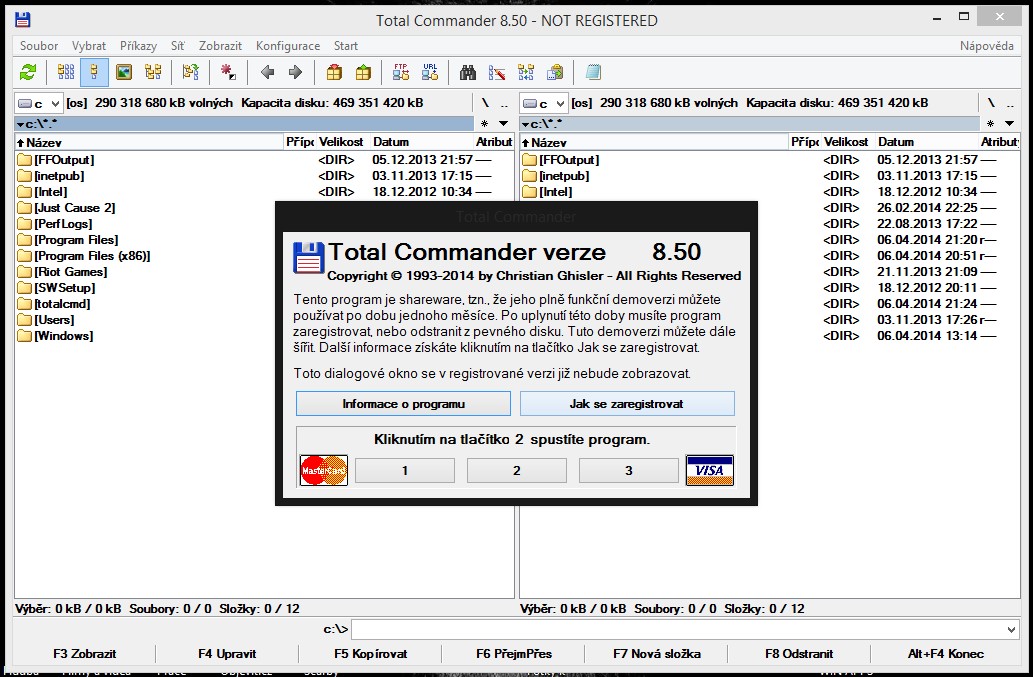Open the Start menu item
The height and width of the screenshot is (677, 1033).
[x=346, y=45]
